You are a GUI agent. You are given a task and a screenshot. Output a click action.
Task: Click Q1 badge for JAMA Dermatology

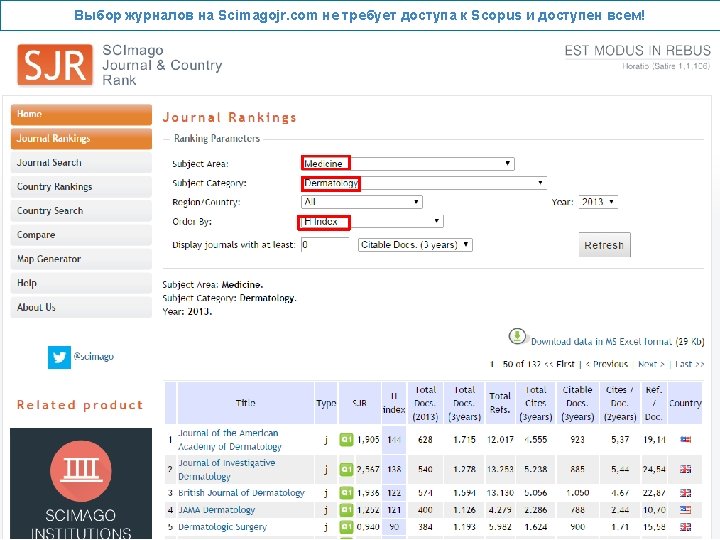[x=346, y=510]
